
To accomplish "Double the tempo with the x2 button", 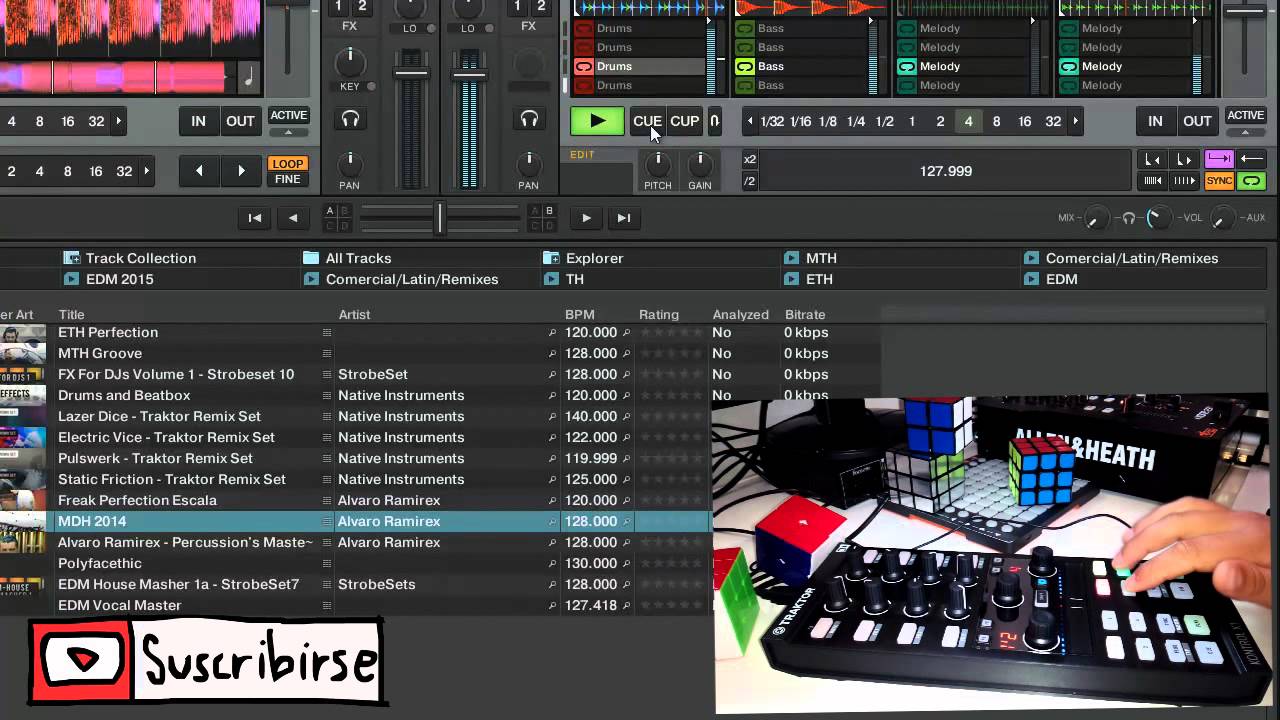I will (750, 159).
